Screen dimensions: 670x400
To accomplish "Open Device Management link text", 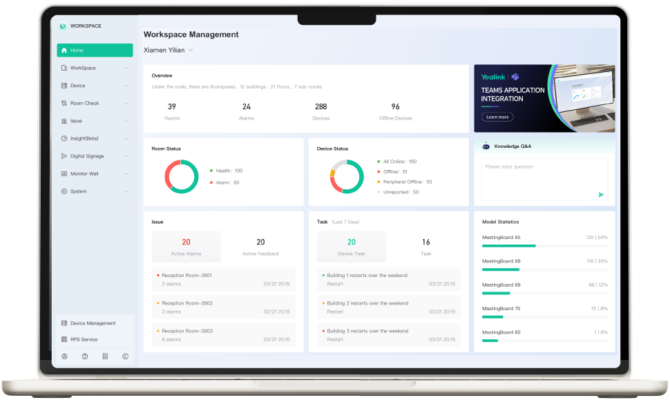I will (93, 323).
